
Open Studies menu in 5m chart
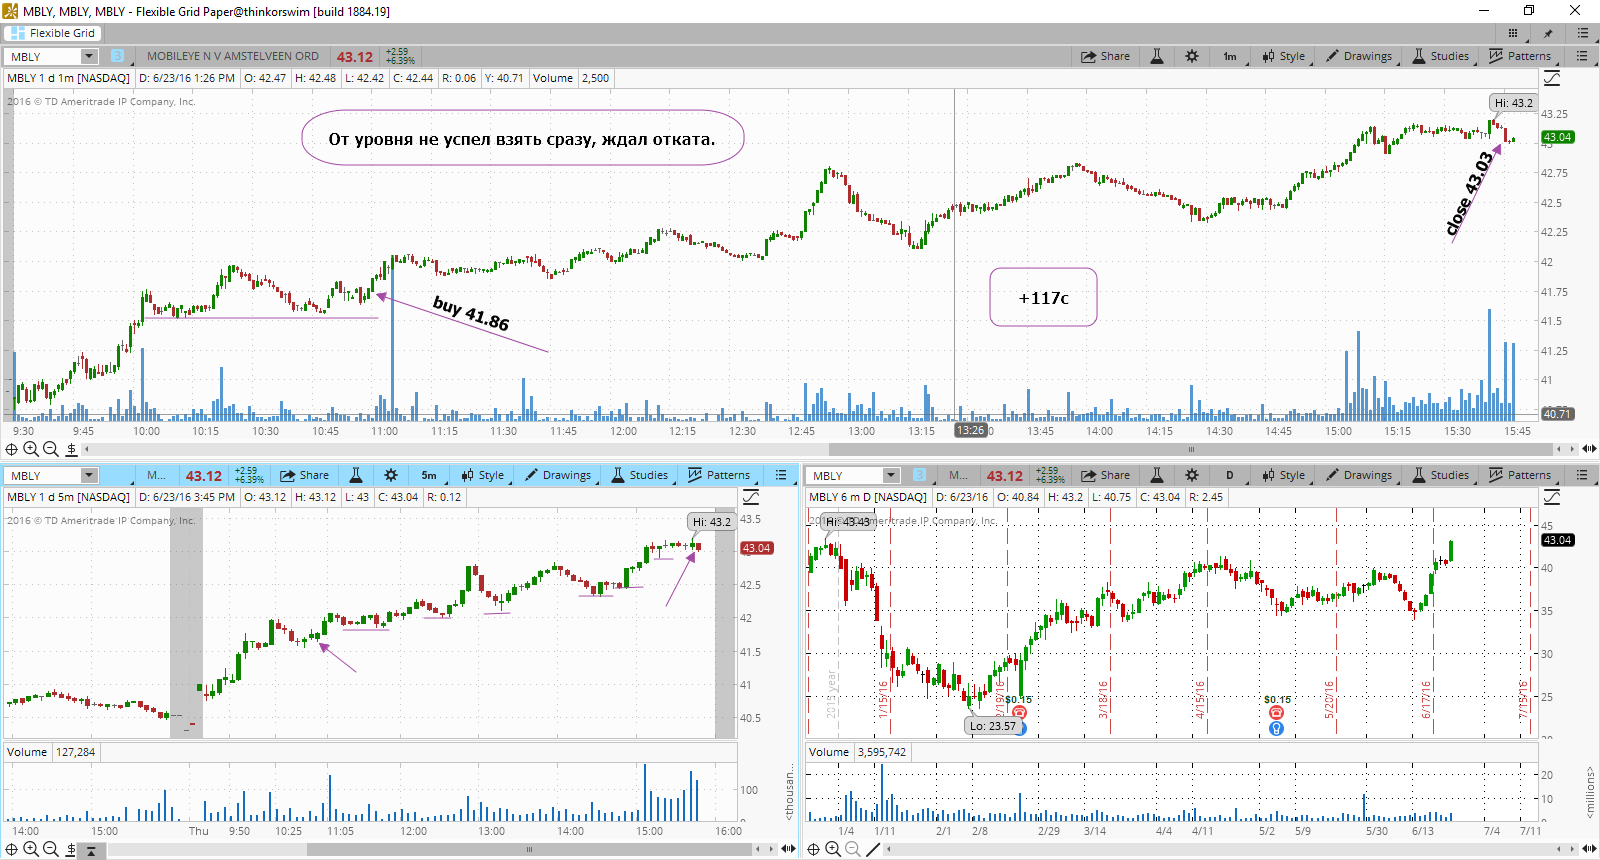click(640, 475)
